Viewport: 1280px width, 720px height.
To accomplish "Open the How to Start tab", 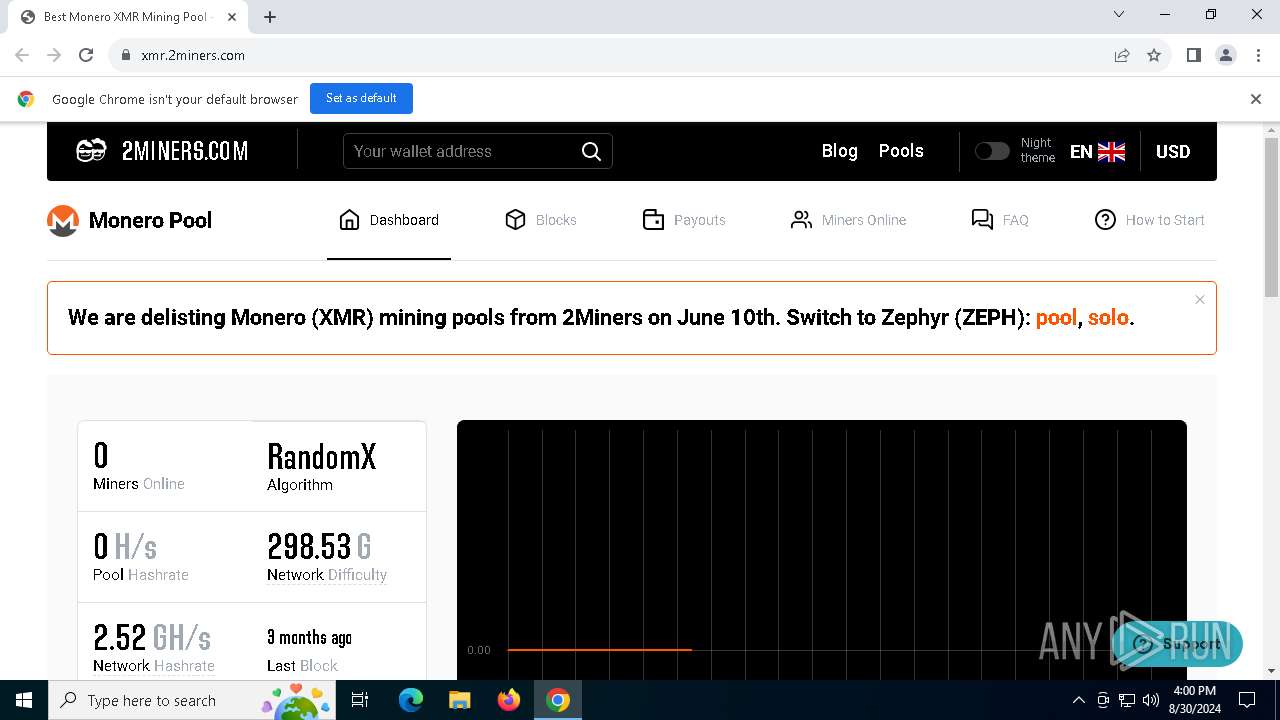I will (1149, 220).
